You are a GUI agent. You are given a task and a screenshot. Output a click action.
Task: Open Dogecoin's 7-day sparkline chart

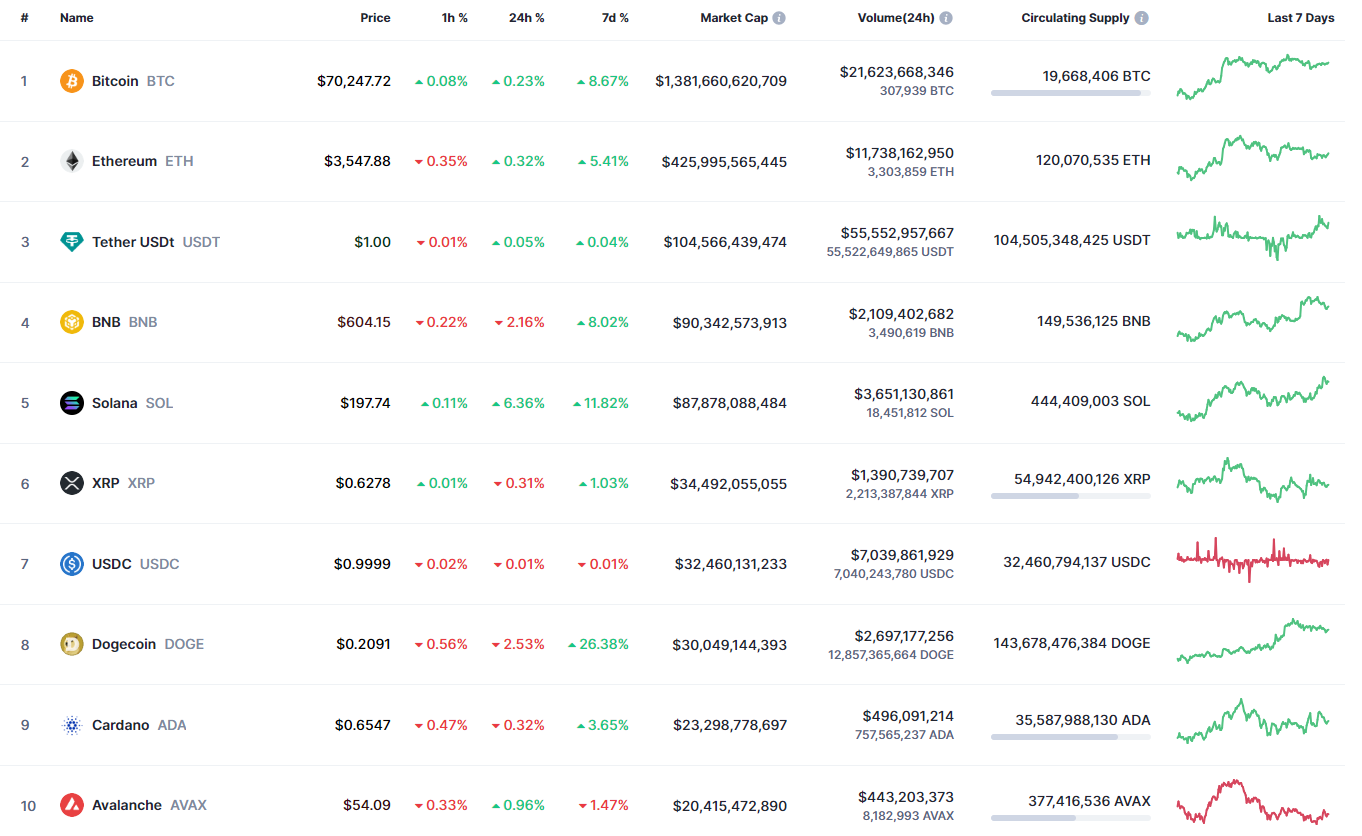1253,642
